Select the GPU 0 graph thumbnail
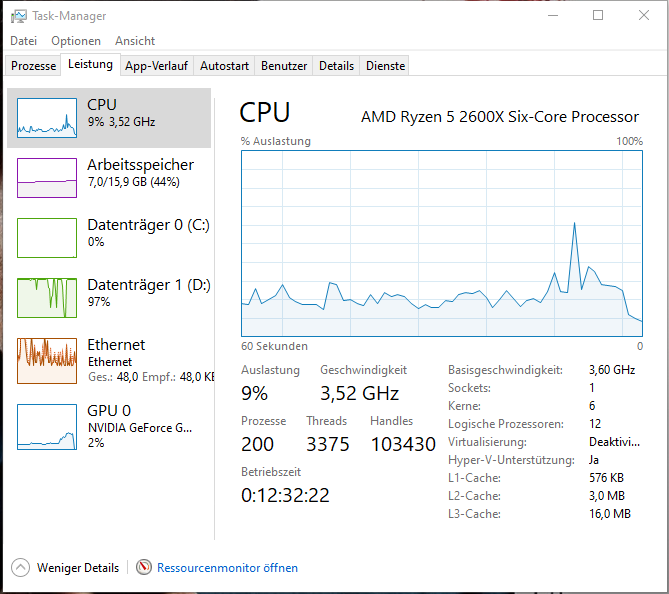The height and width of the screenshot is (594, 669). [x=47, y=427]
